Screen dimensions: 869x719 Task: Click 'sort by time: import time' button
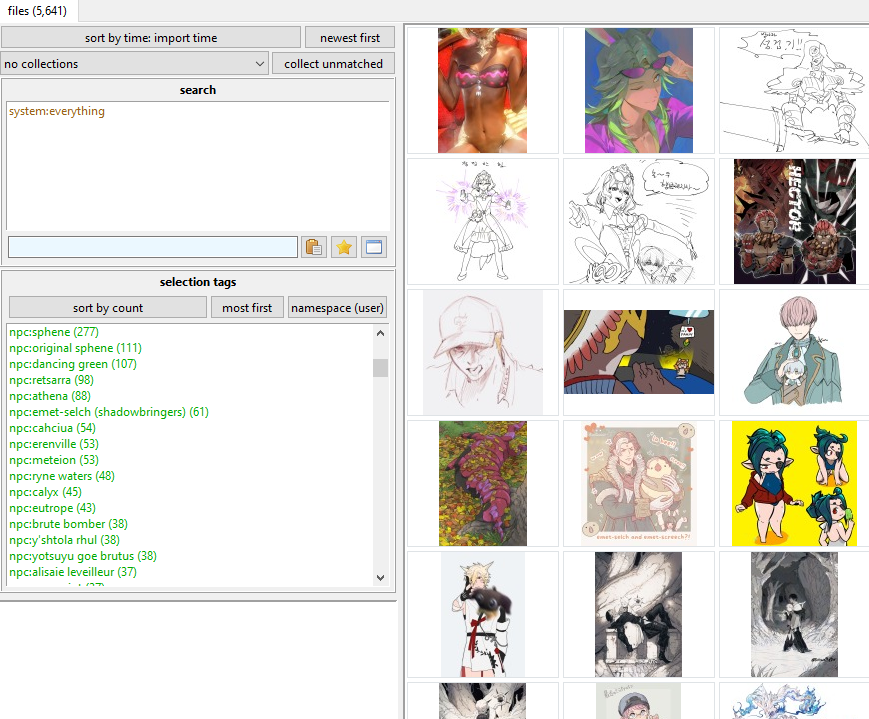tap(151, 38)
